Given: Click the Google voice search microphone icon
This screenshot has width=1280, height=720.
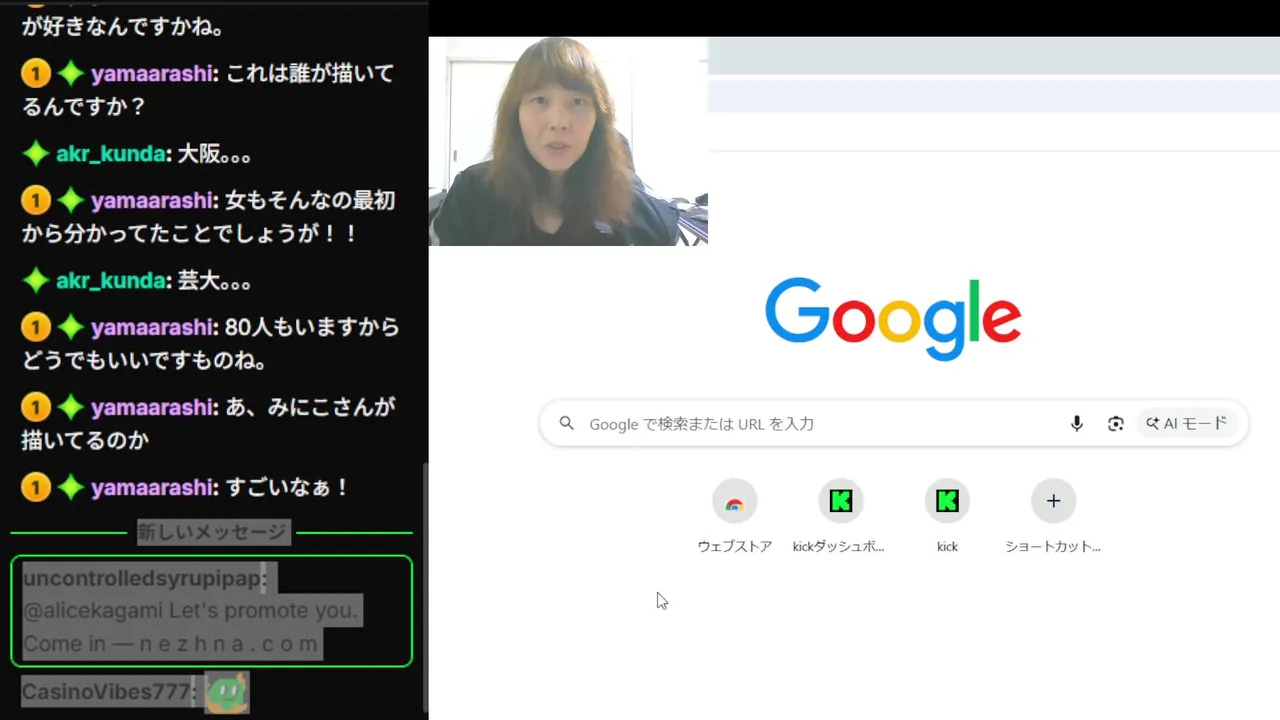Looking at the screenshot, I should click(1076, 424).
